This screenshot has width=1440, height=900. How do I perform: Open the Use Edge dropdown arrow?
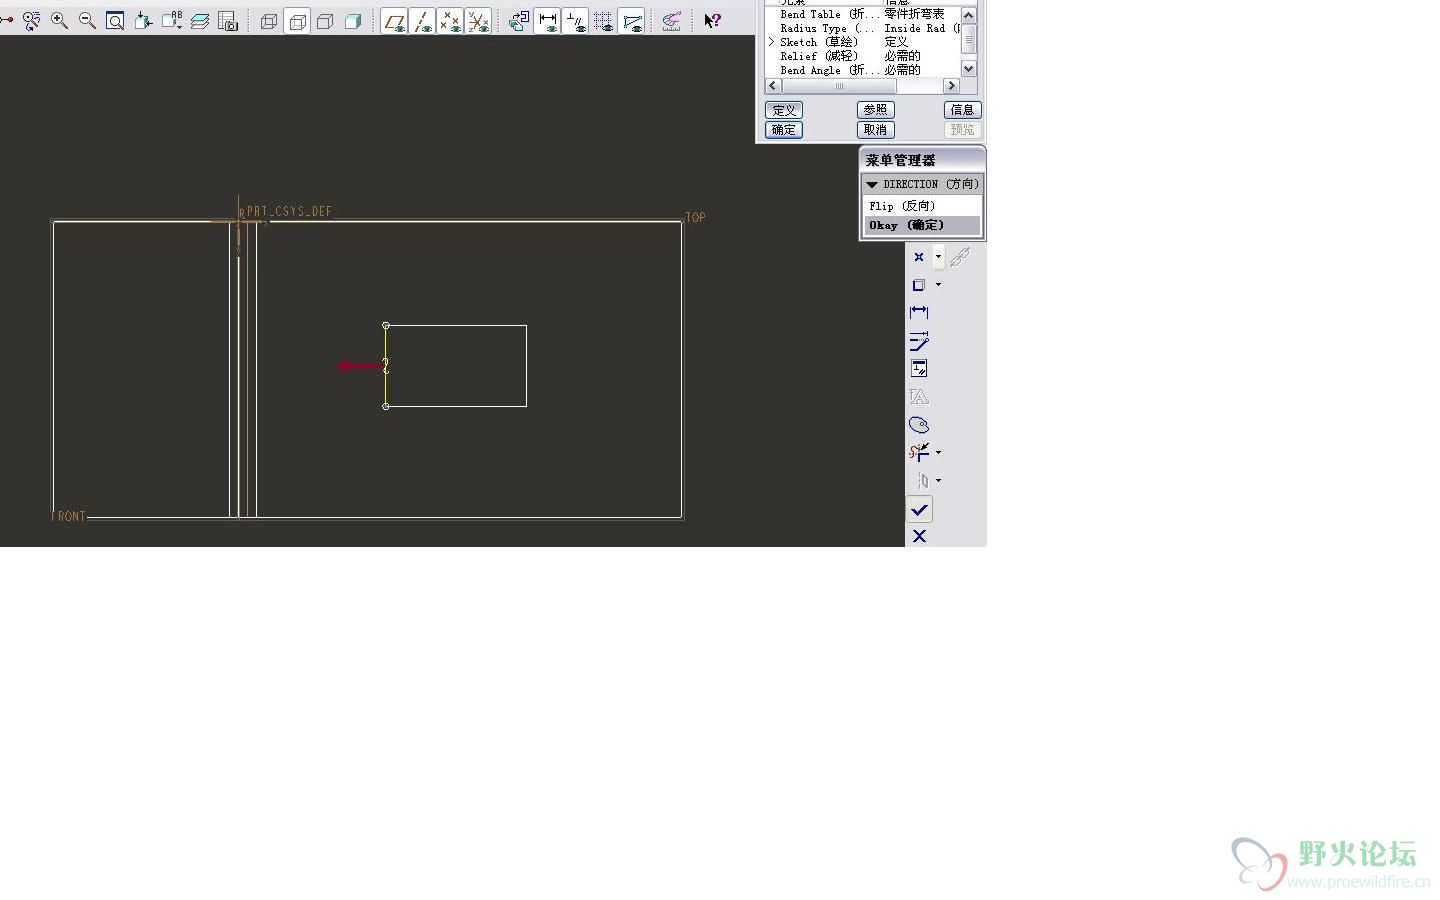click(938, 285)
